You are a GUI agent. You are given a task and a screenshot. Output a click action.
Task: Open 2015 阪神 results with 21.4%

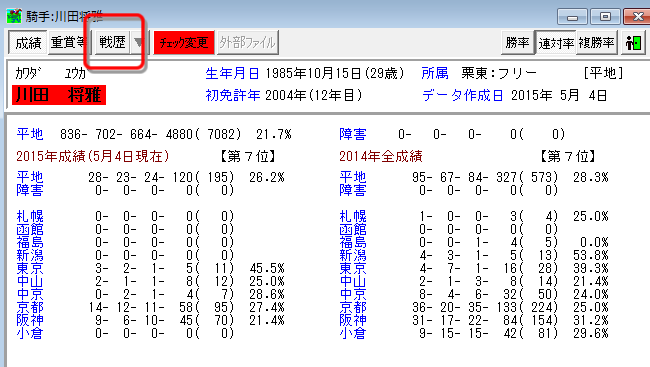(30, 320)
